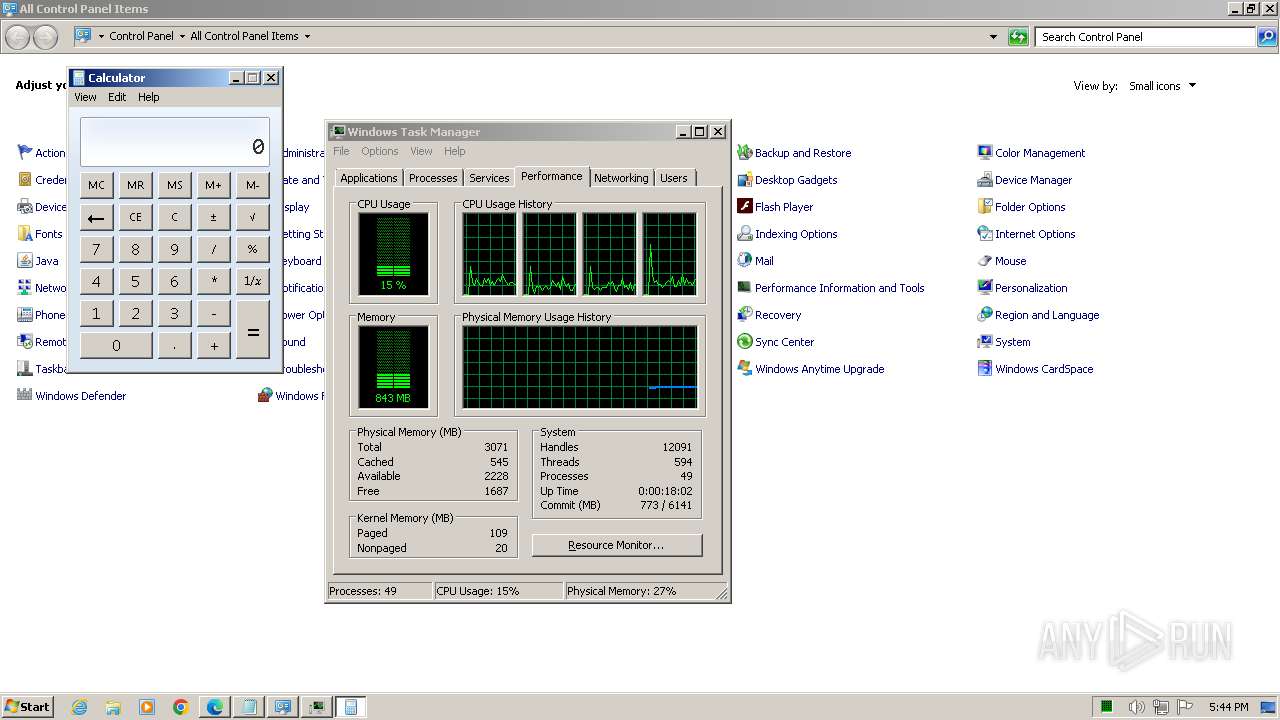Click the Windows Start button
The width and height of the screenshot is (1280, 720).
27,707
